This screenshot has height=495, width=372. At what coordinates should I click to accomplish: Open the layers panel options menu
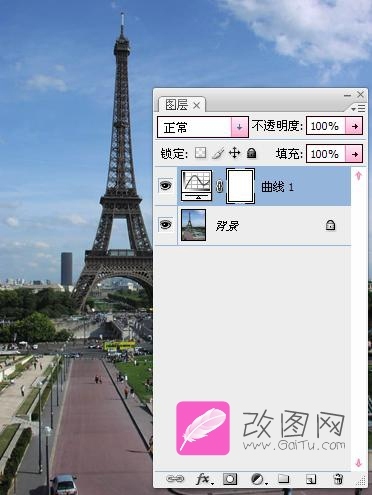(359, 108)
